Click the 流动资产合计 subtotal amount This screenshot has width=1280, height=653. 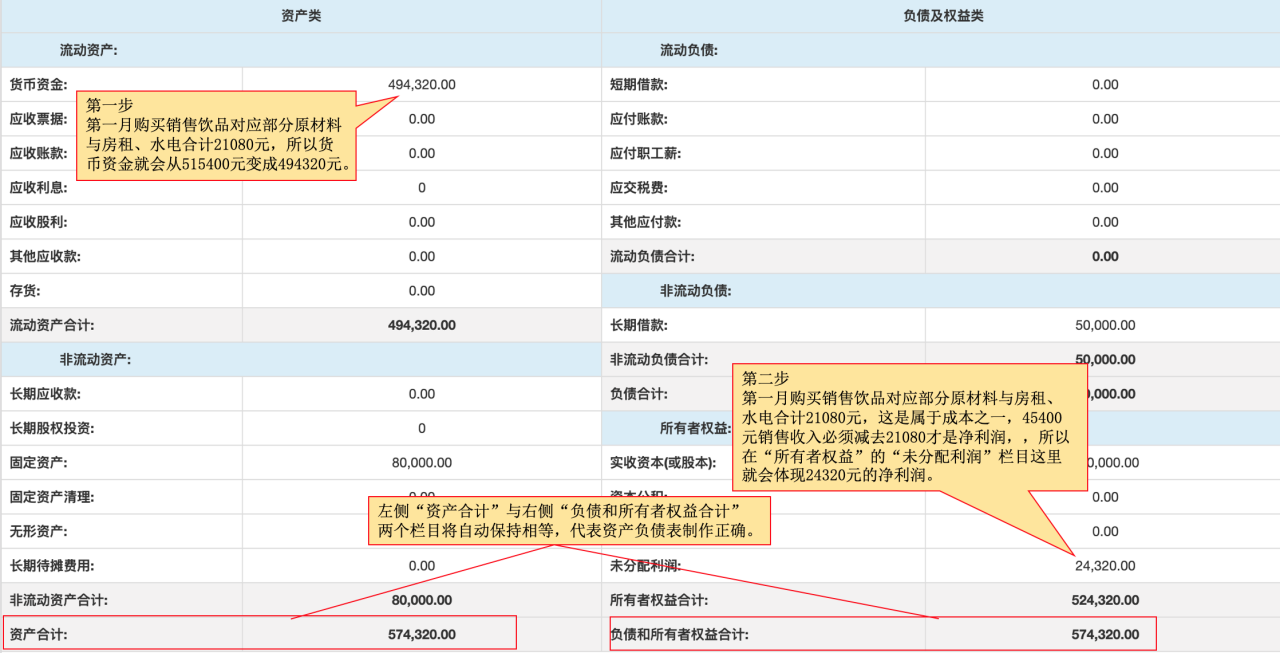(421, 325)
